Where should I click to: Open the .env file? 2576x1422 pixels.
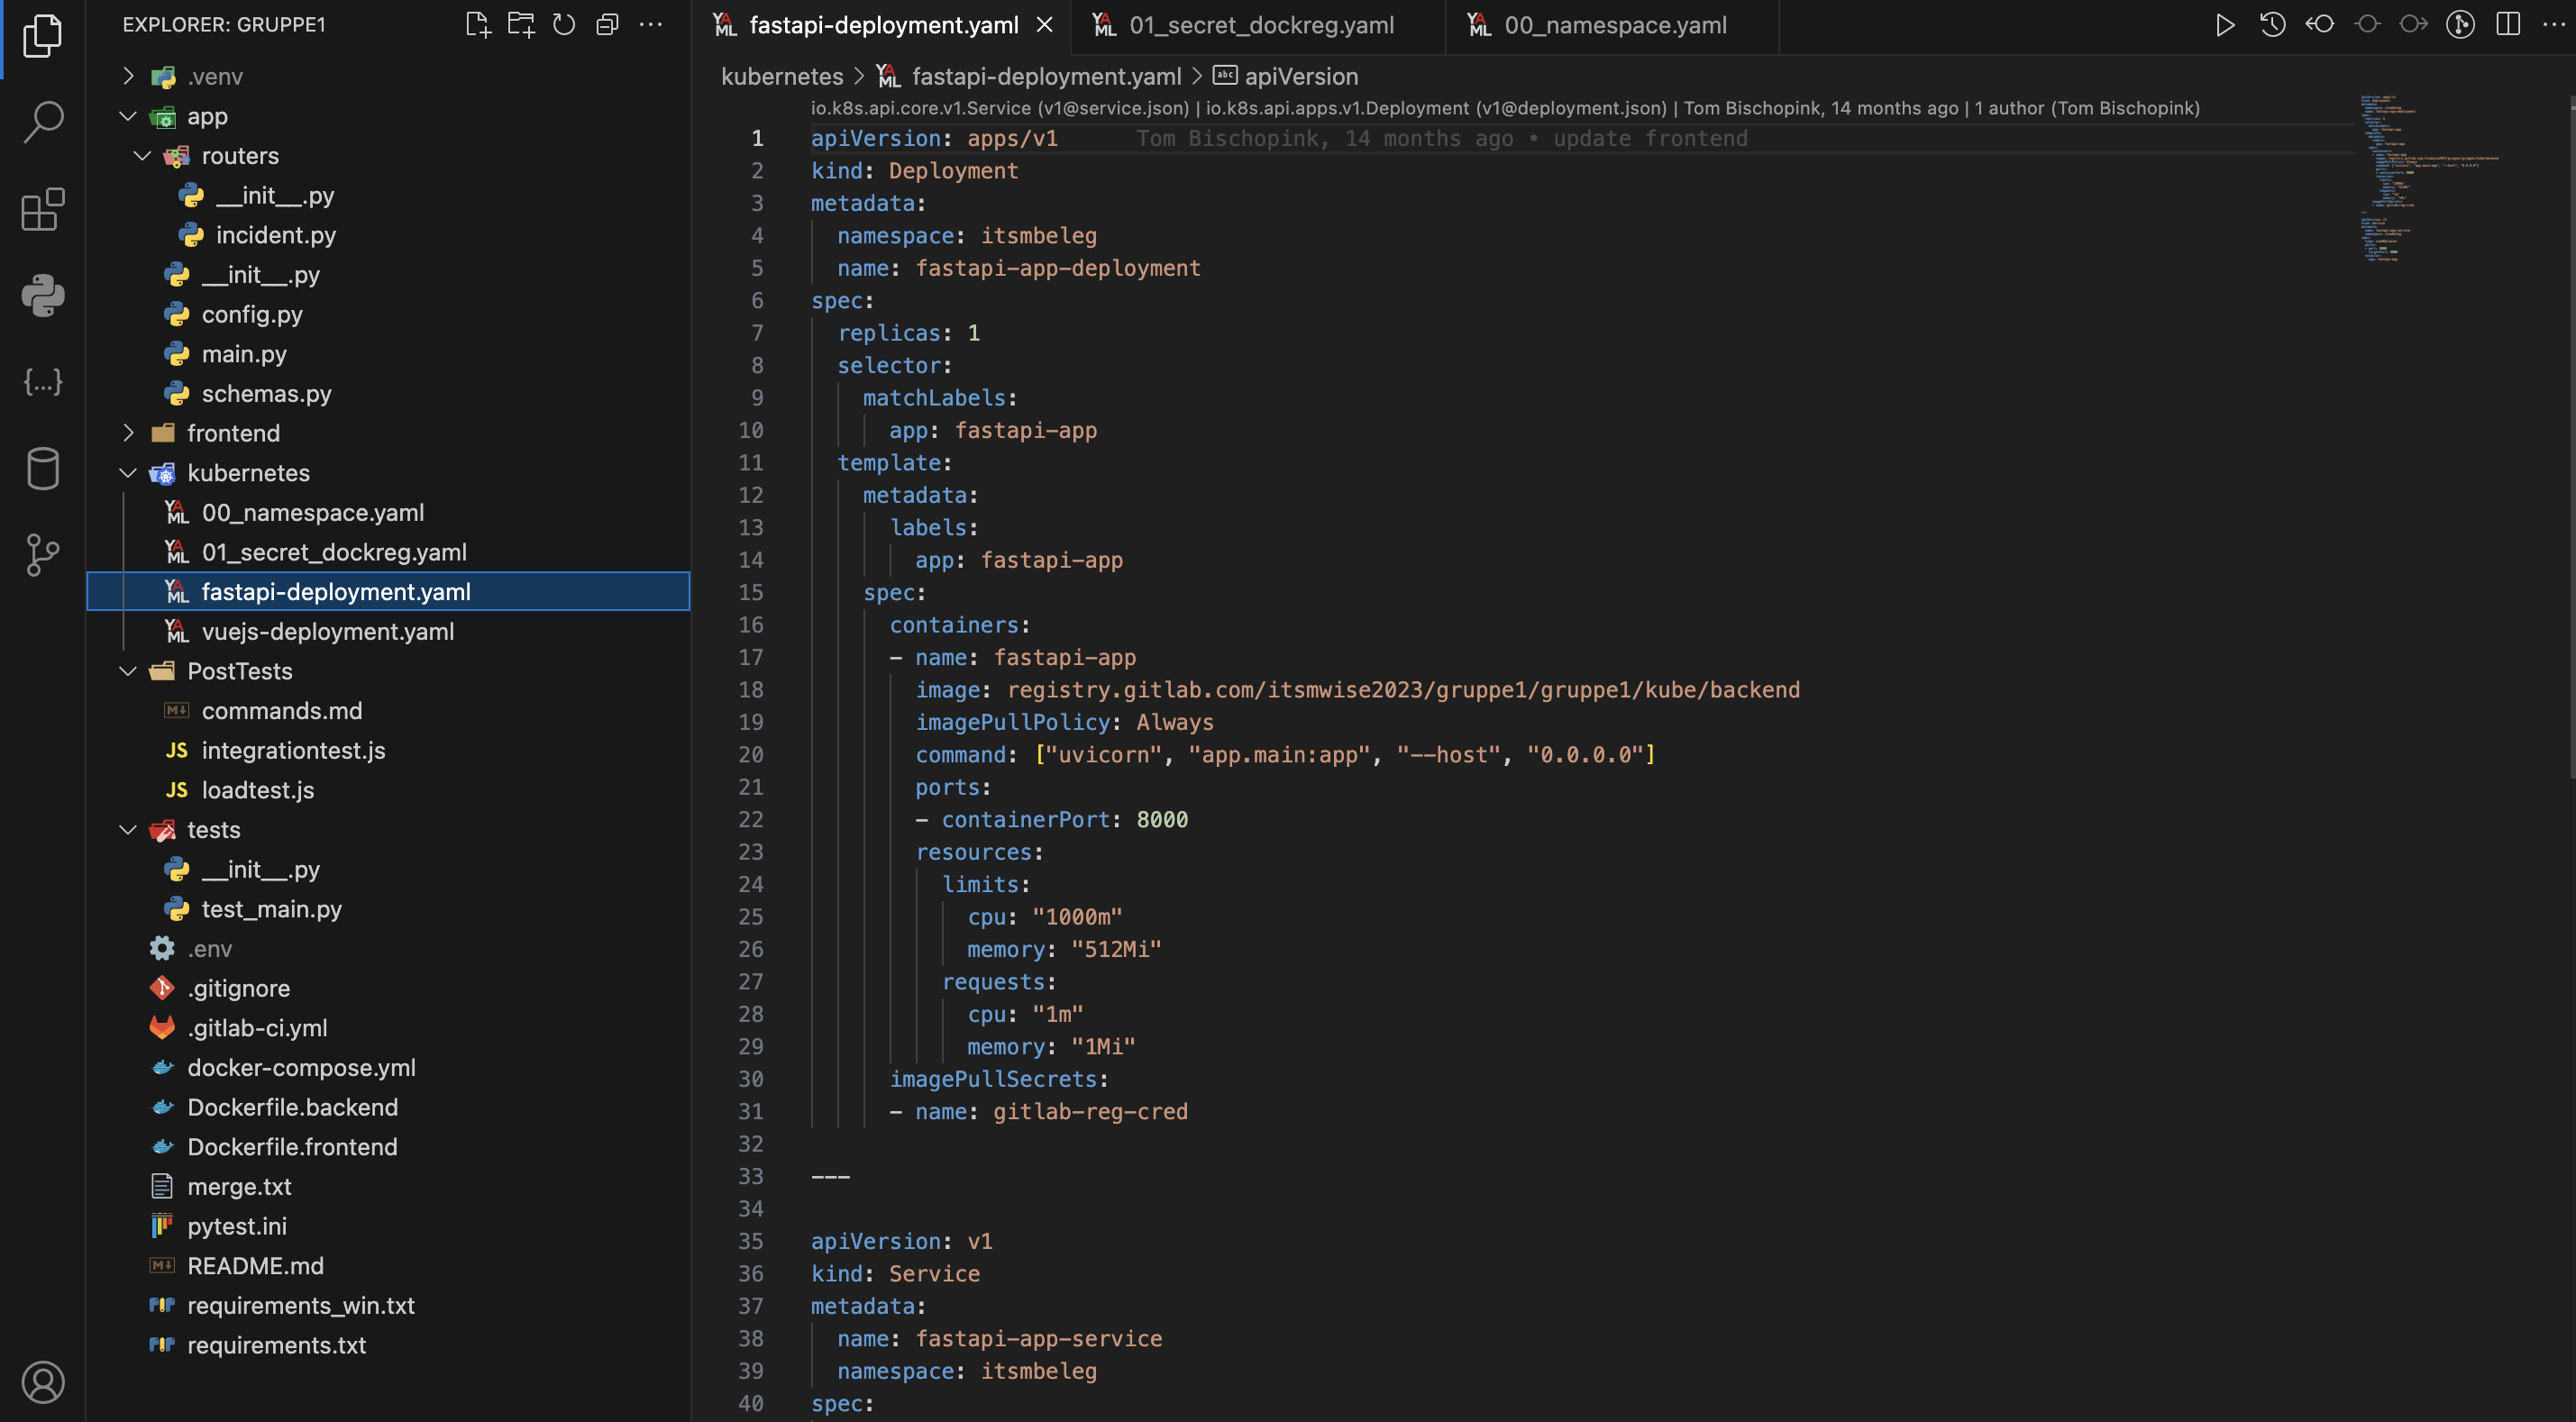tap(388, 949)
